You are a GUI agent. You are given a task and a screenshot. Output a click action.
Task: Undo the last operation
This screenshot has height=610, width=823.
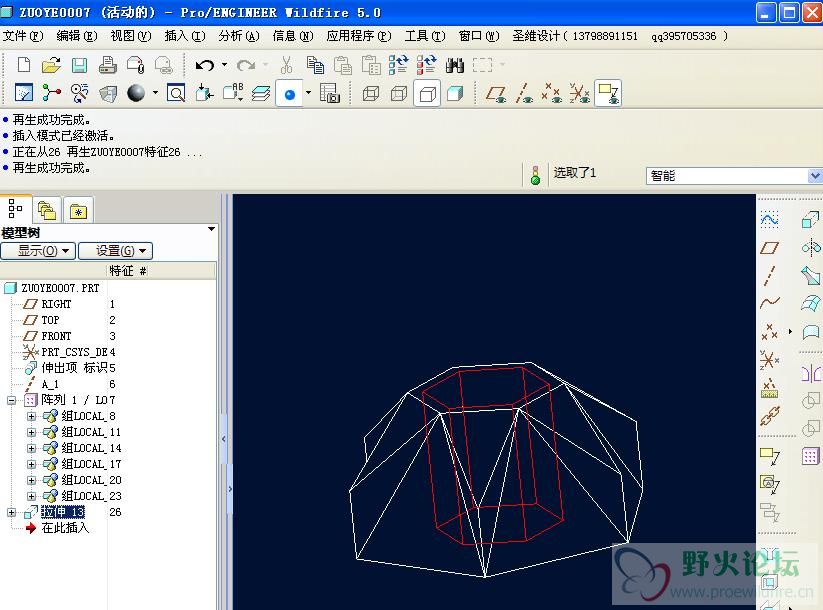204,65
